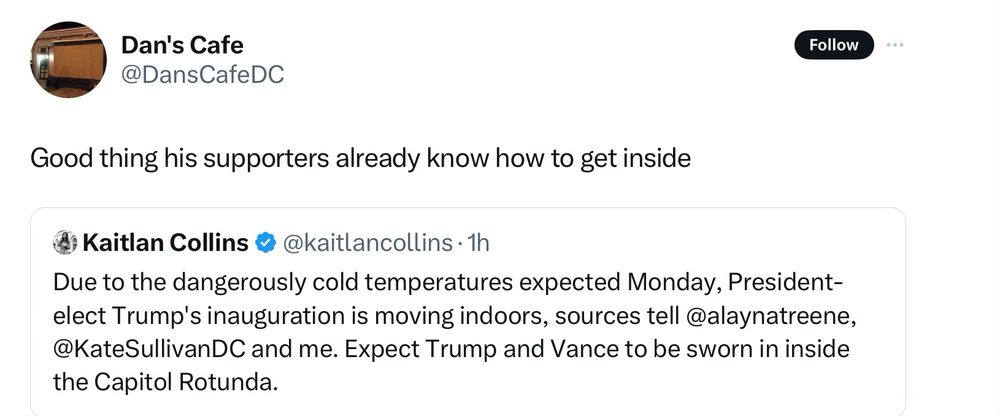Click Kaitlan Collins' small profile avatar
This screenshot has height=416, width=1000.
65,242
